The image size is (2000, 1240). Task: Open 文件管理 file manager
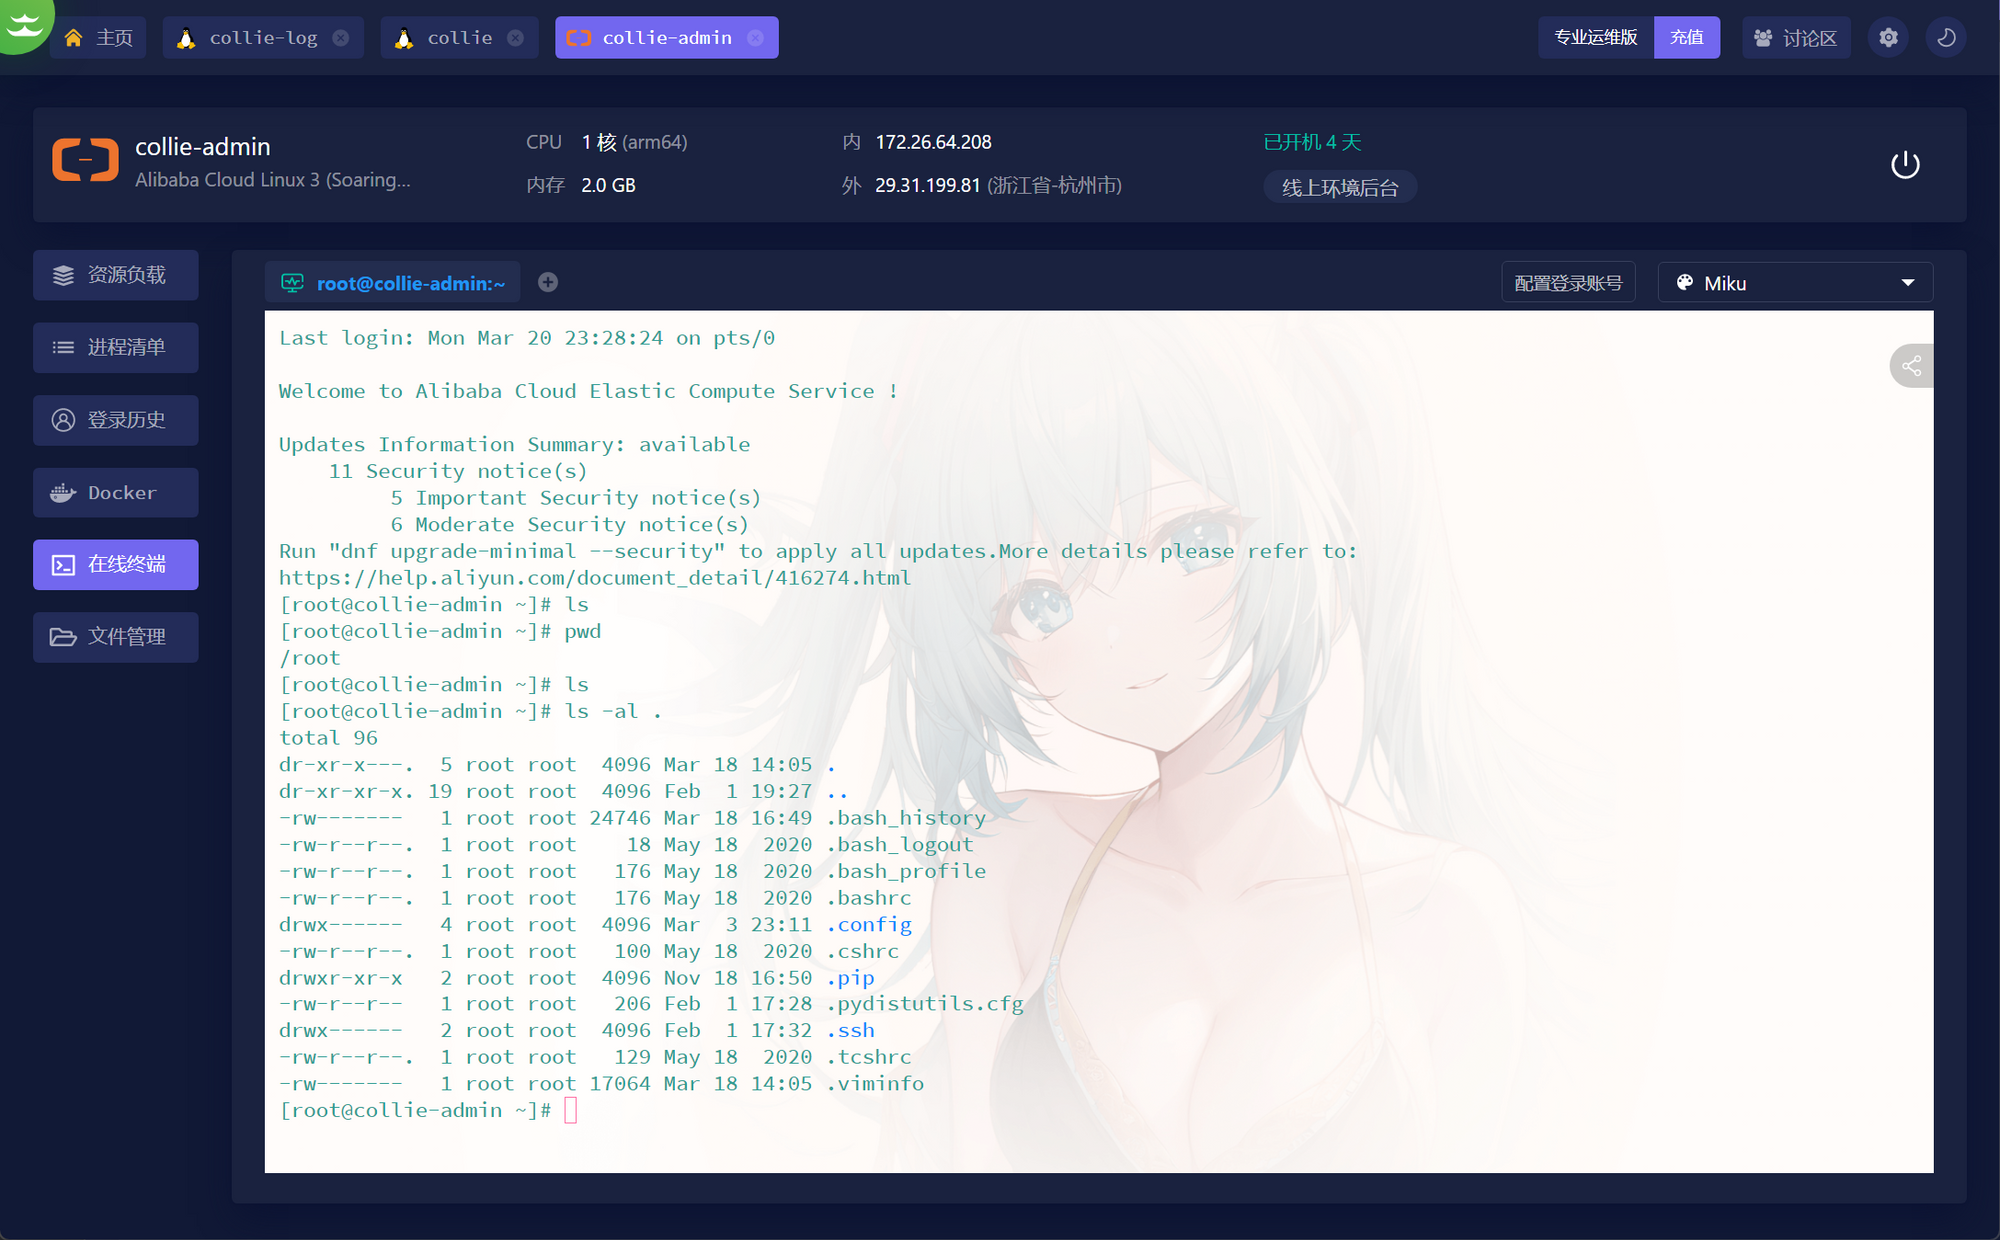(x=116, y=637)
